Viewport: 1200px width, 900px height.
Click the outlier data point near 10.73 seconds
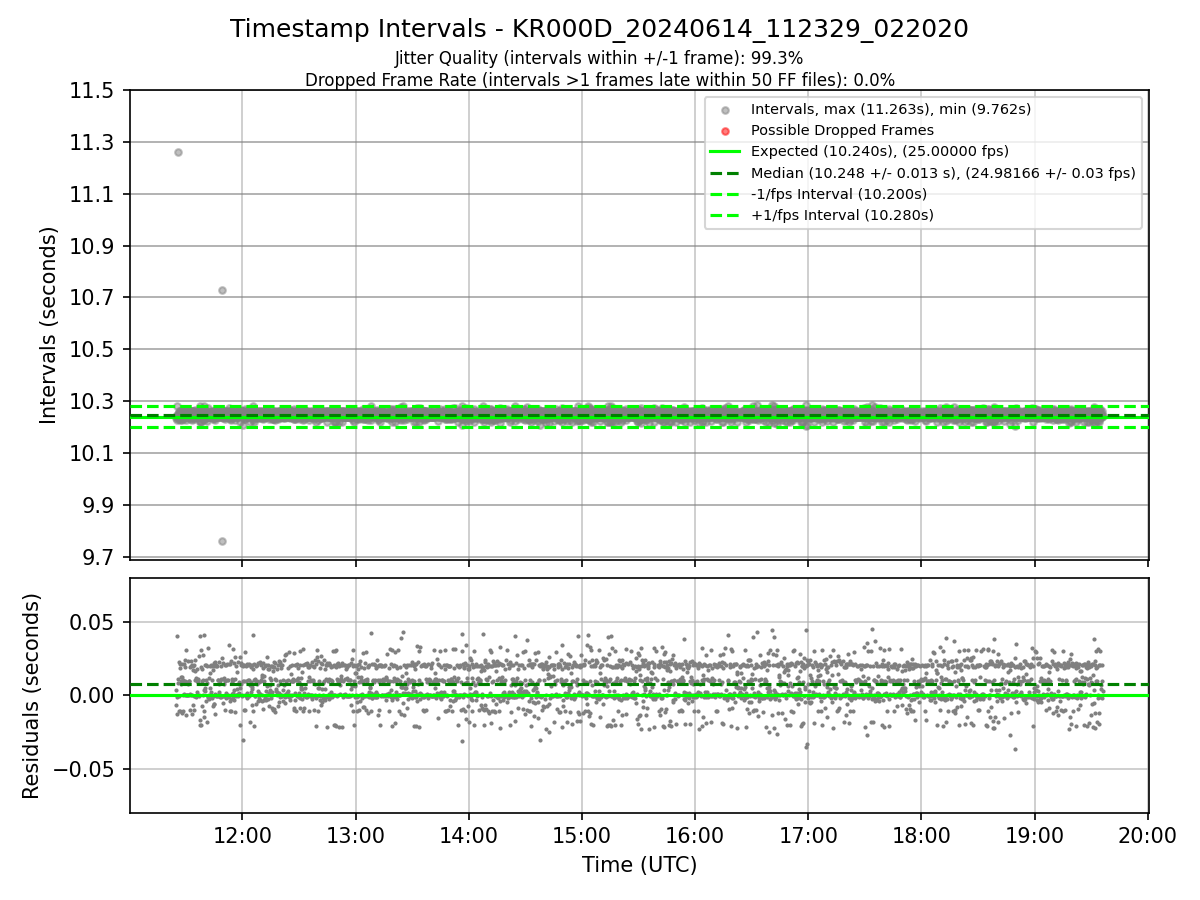click(x=222, y=290)
